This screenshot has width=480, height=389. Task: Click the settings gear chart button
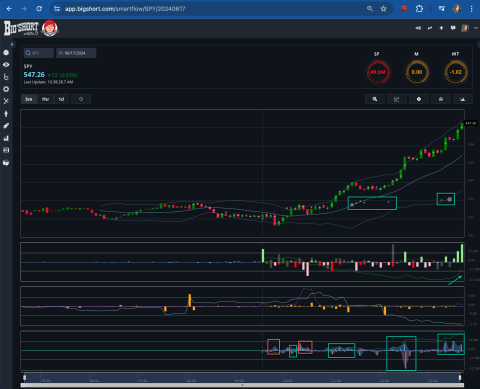[x=419, y=99]
